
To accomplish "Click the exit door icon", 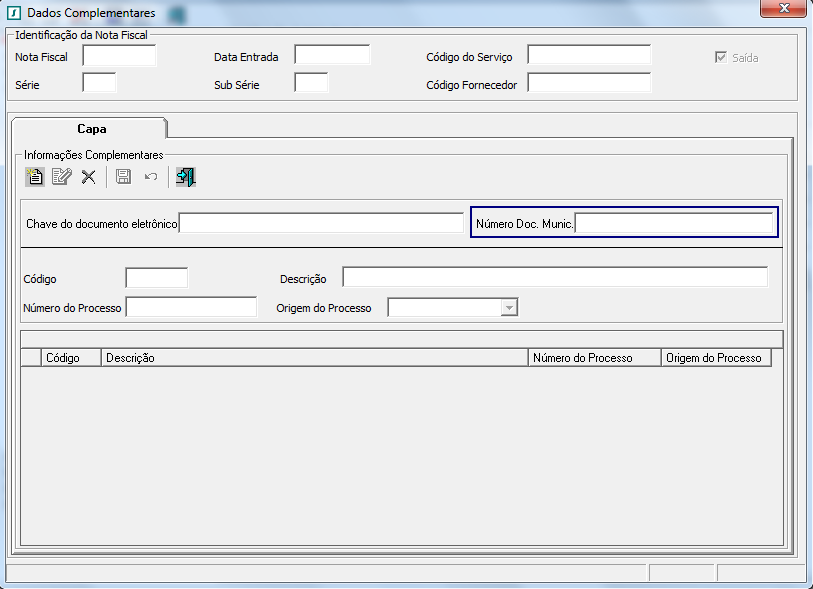I will point(185,177).
